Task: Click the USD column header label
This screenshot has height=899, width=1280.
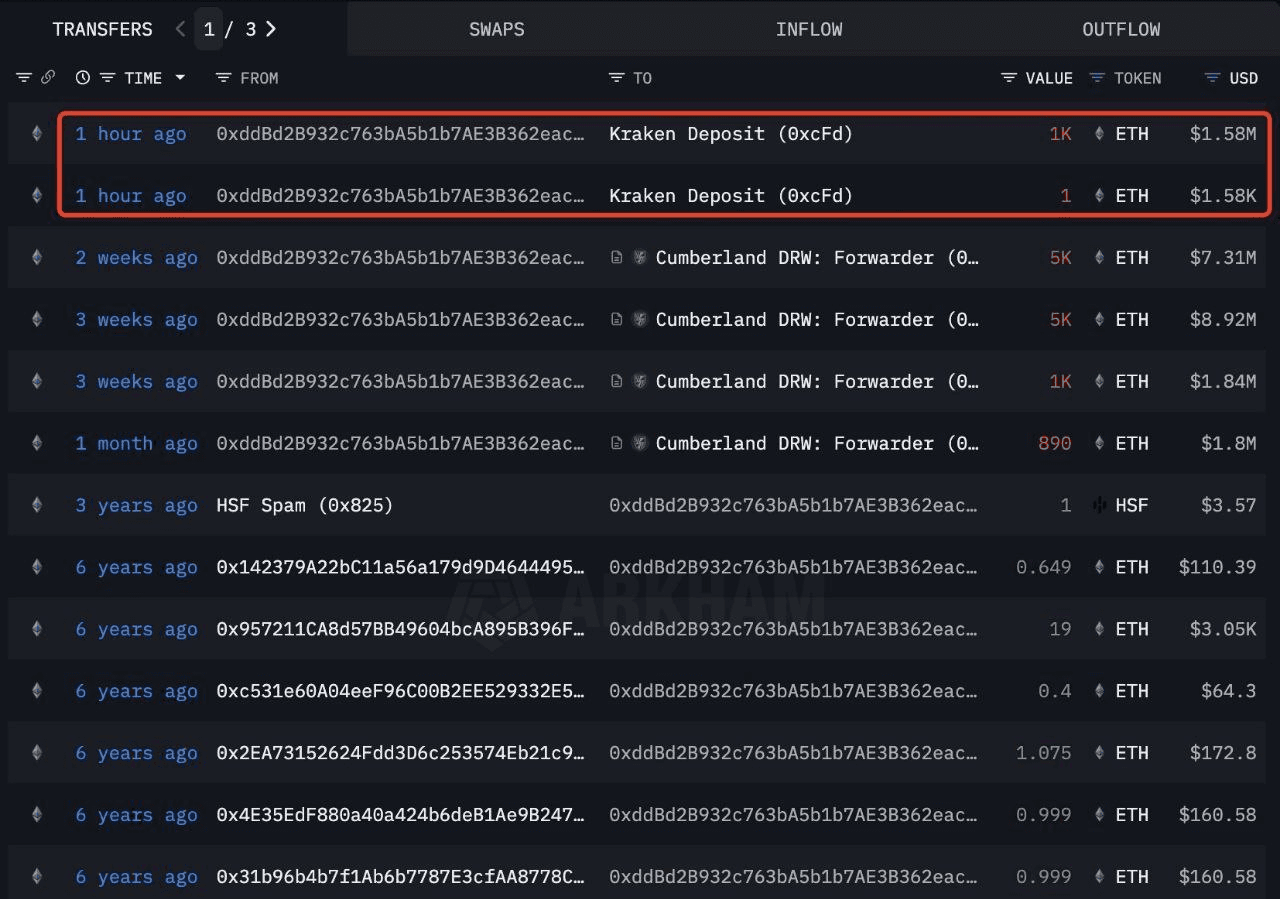Action: [1244, 78]
